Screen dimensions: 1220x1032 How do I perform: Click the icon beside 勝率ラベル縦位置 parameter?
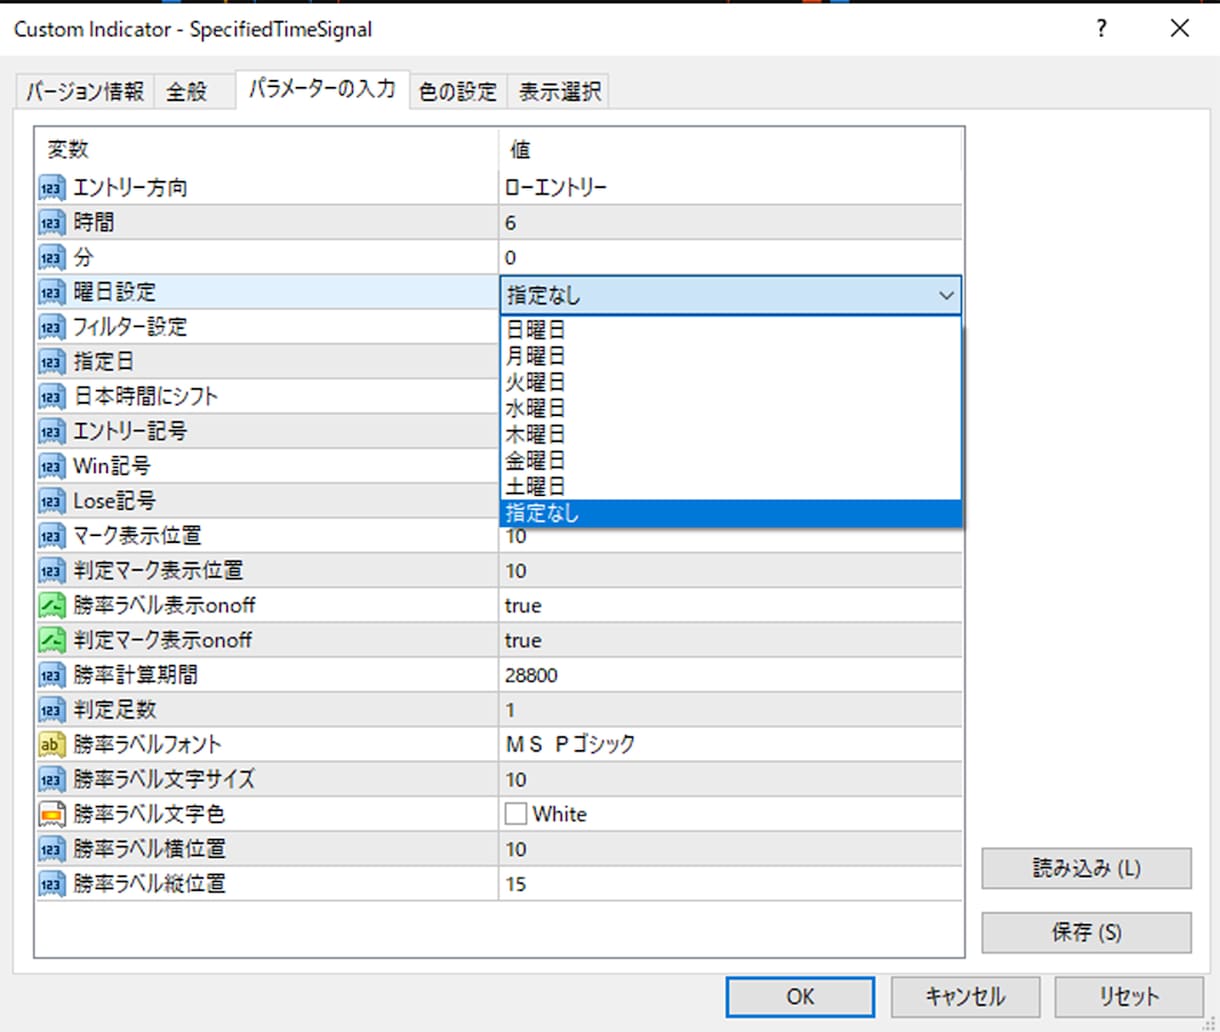(x=52, y=884)
